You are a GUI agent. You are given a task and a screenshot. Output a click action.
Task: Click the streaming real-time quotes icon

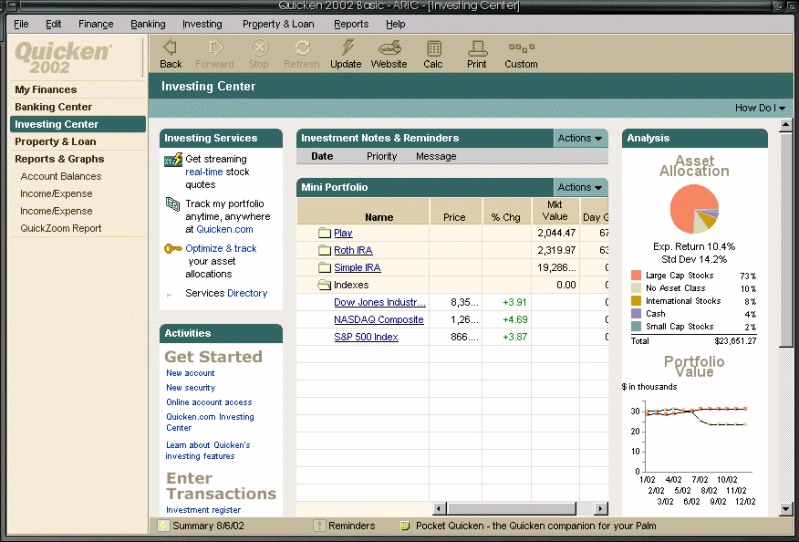click(173, 160)
